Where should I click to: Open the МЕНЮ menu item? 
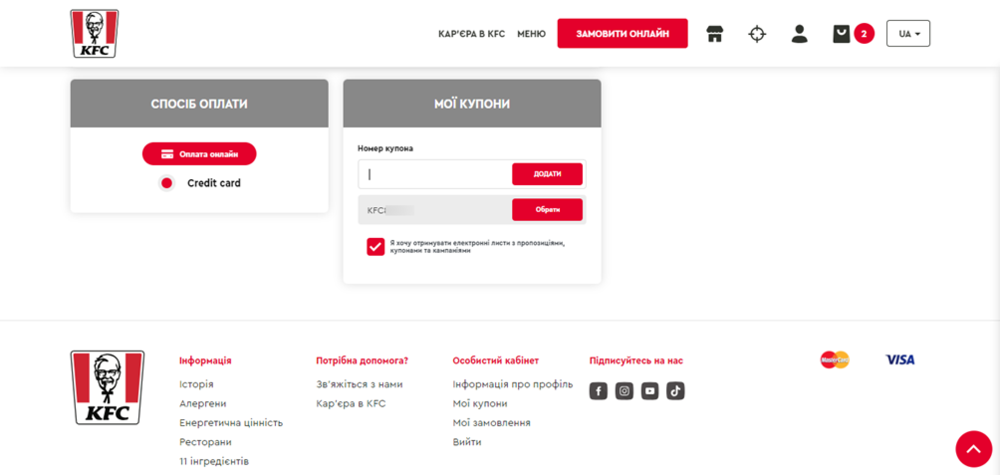click(x=531, y=34)
